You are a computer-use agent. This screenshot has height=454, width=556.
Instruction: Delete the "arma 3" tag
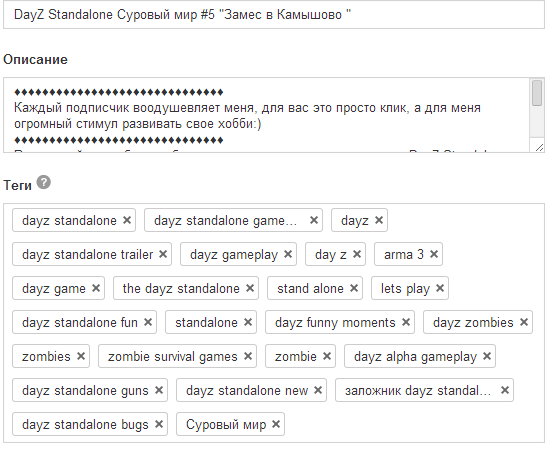434,254
